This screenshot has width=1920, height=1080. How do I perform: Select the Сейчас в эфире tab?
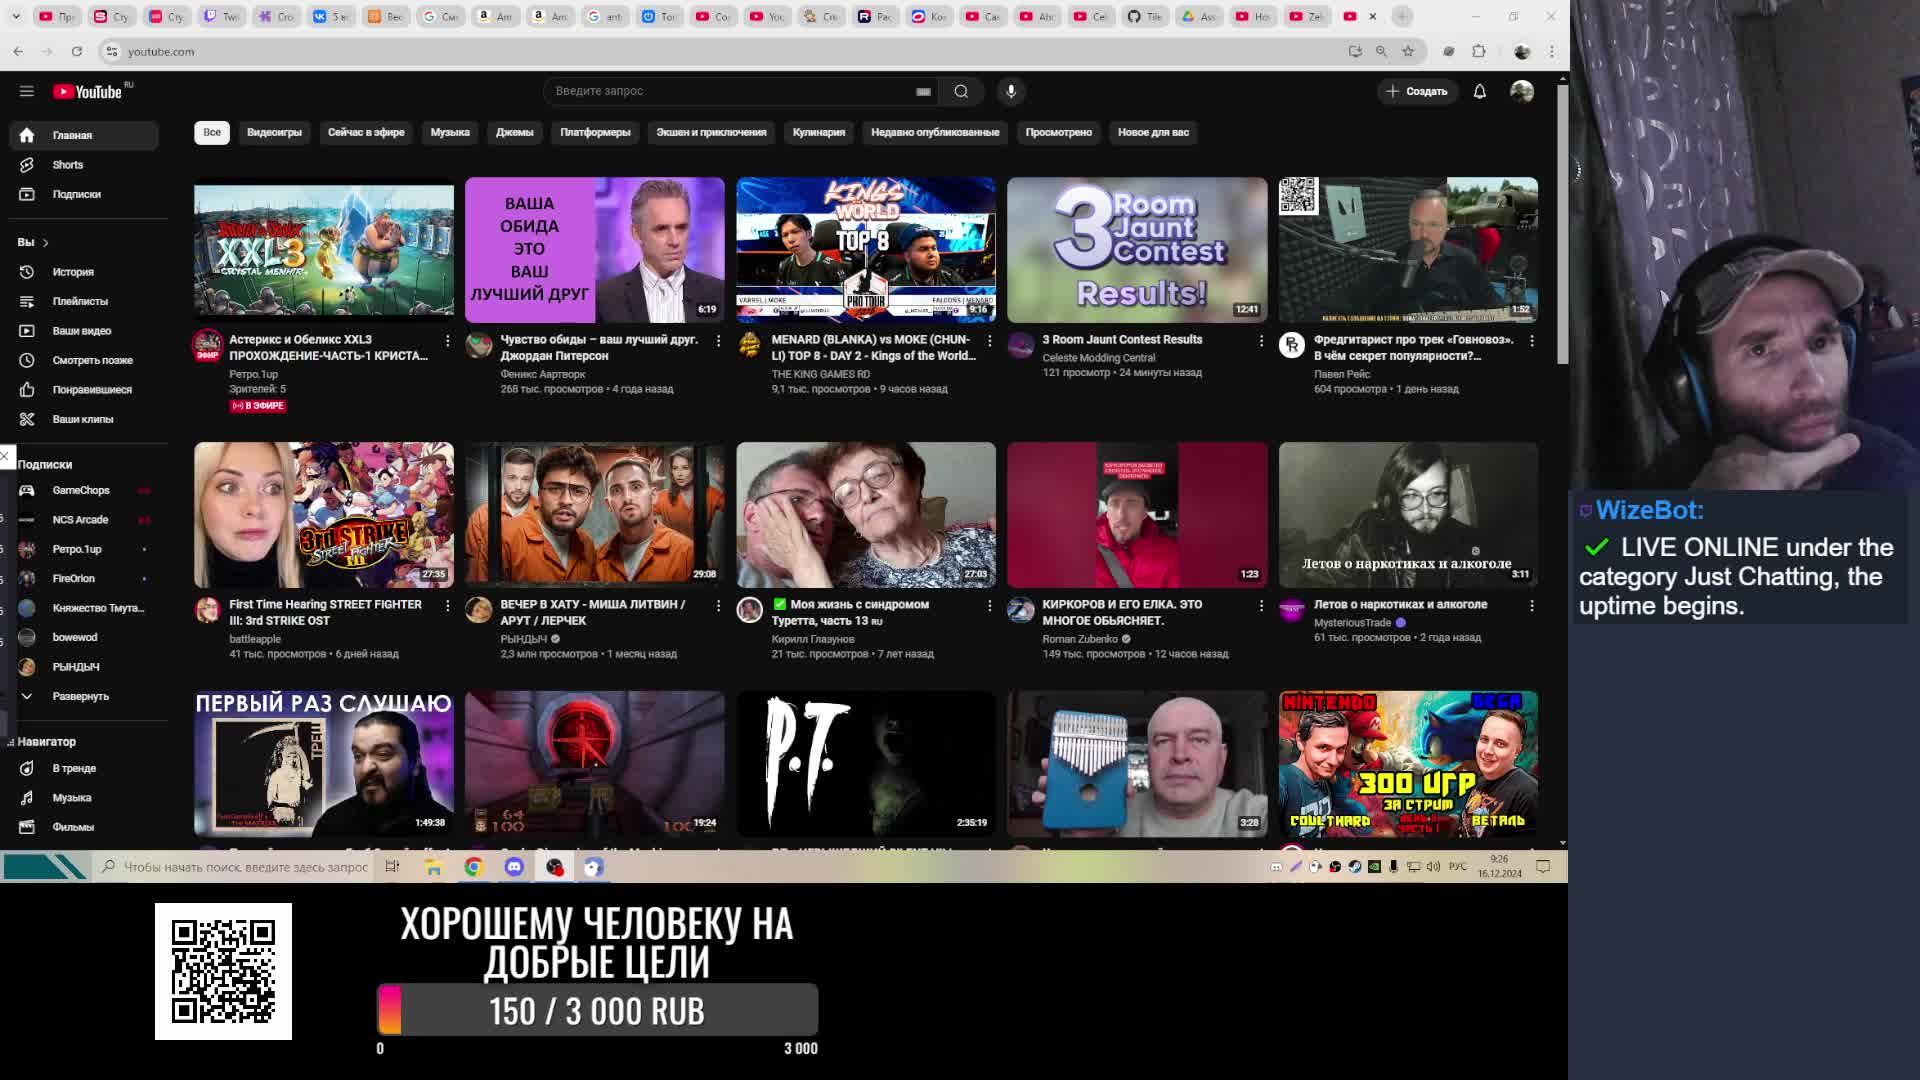(366, 132)
